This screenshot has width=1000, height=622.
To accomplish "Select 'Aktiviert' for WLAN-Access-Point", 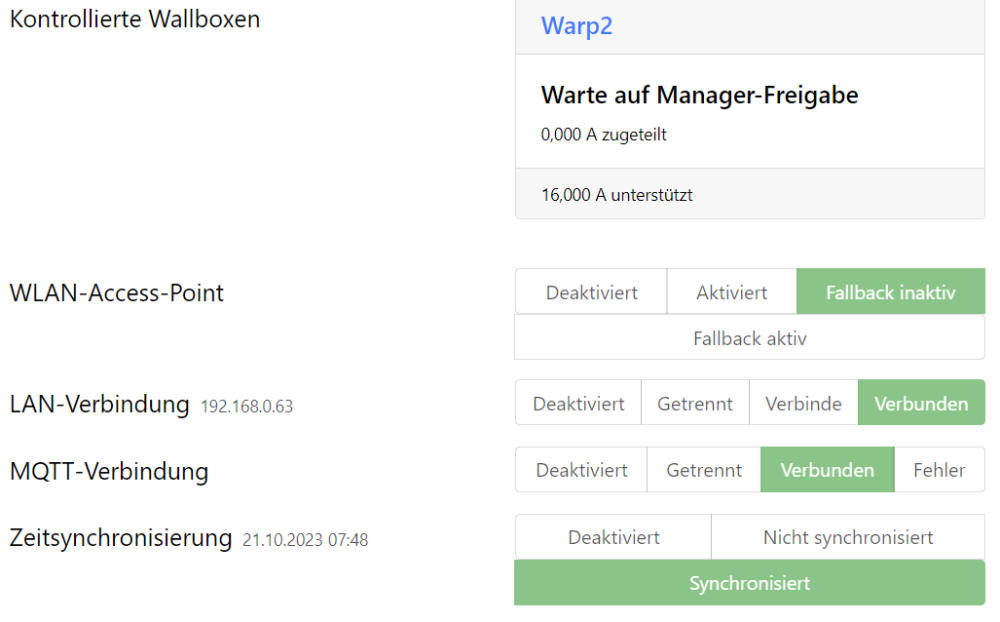I will point(731,293).
